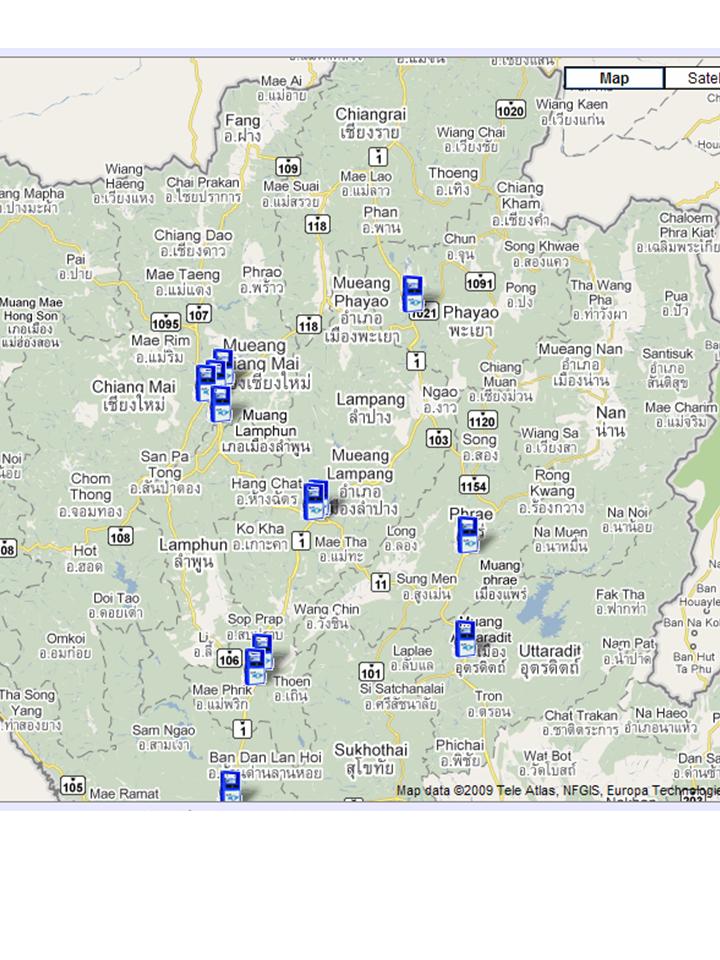This screenshot has height=960, width=720.
Task: Click the Sung Men label
Action: pyautogui.click(x=427, y=586)
